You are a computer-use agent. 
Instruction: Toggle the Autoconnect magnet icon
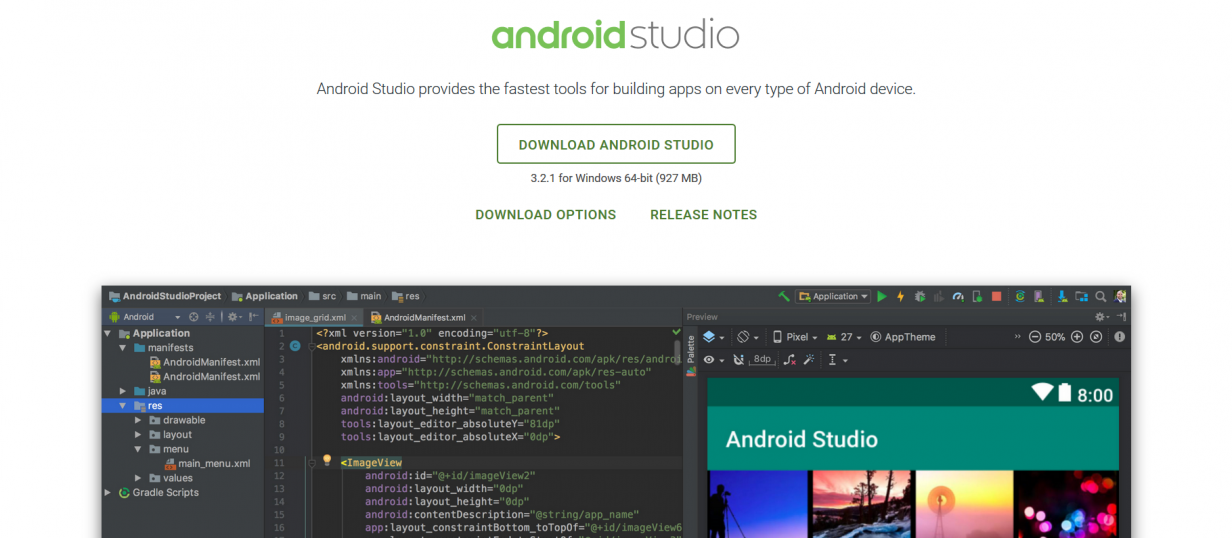[x=738, y=360]
